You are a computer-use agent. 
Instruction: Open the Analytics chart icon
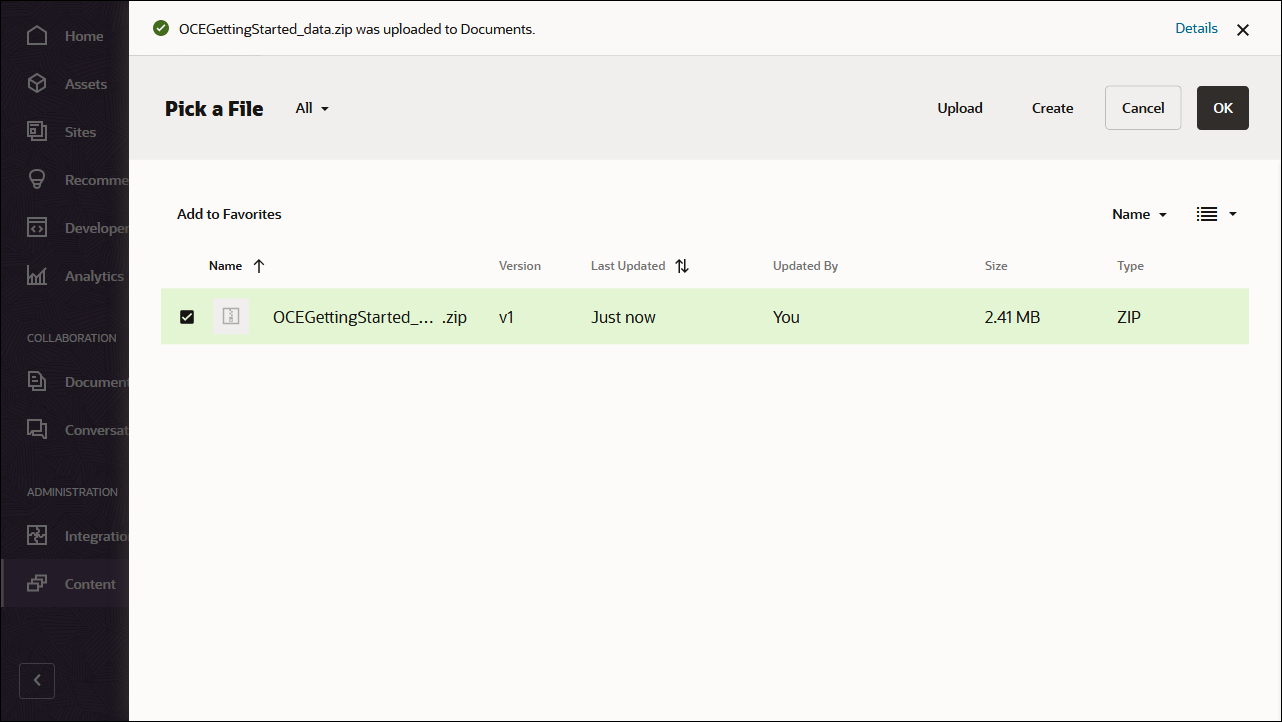pos(37,275)
